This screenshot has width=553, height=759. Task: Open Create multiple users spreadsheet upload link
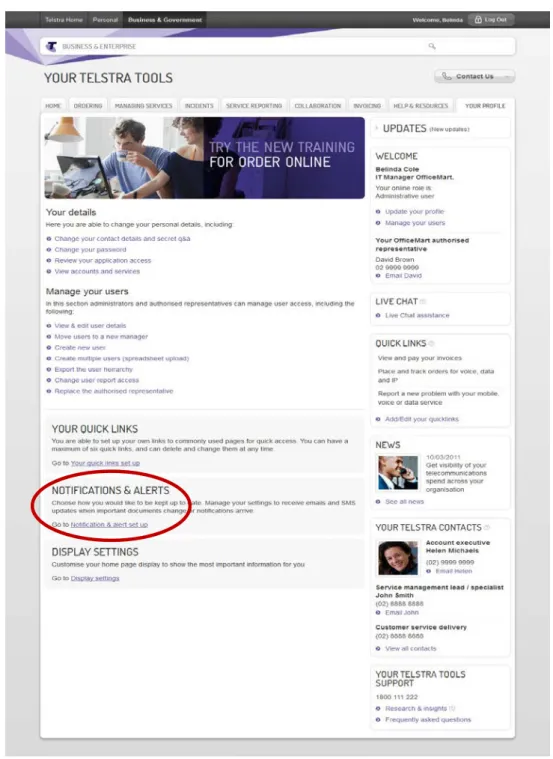[122, 359]
